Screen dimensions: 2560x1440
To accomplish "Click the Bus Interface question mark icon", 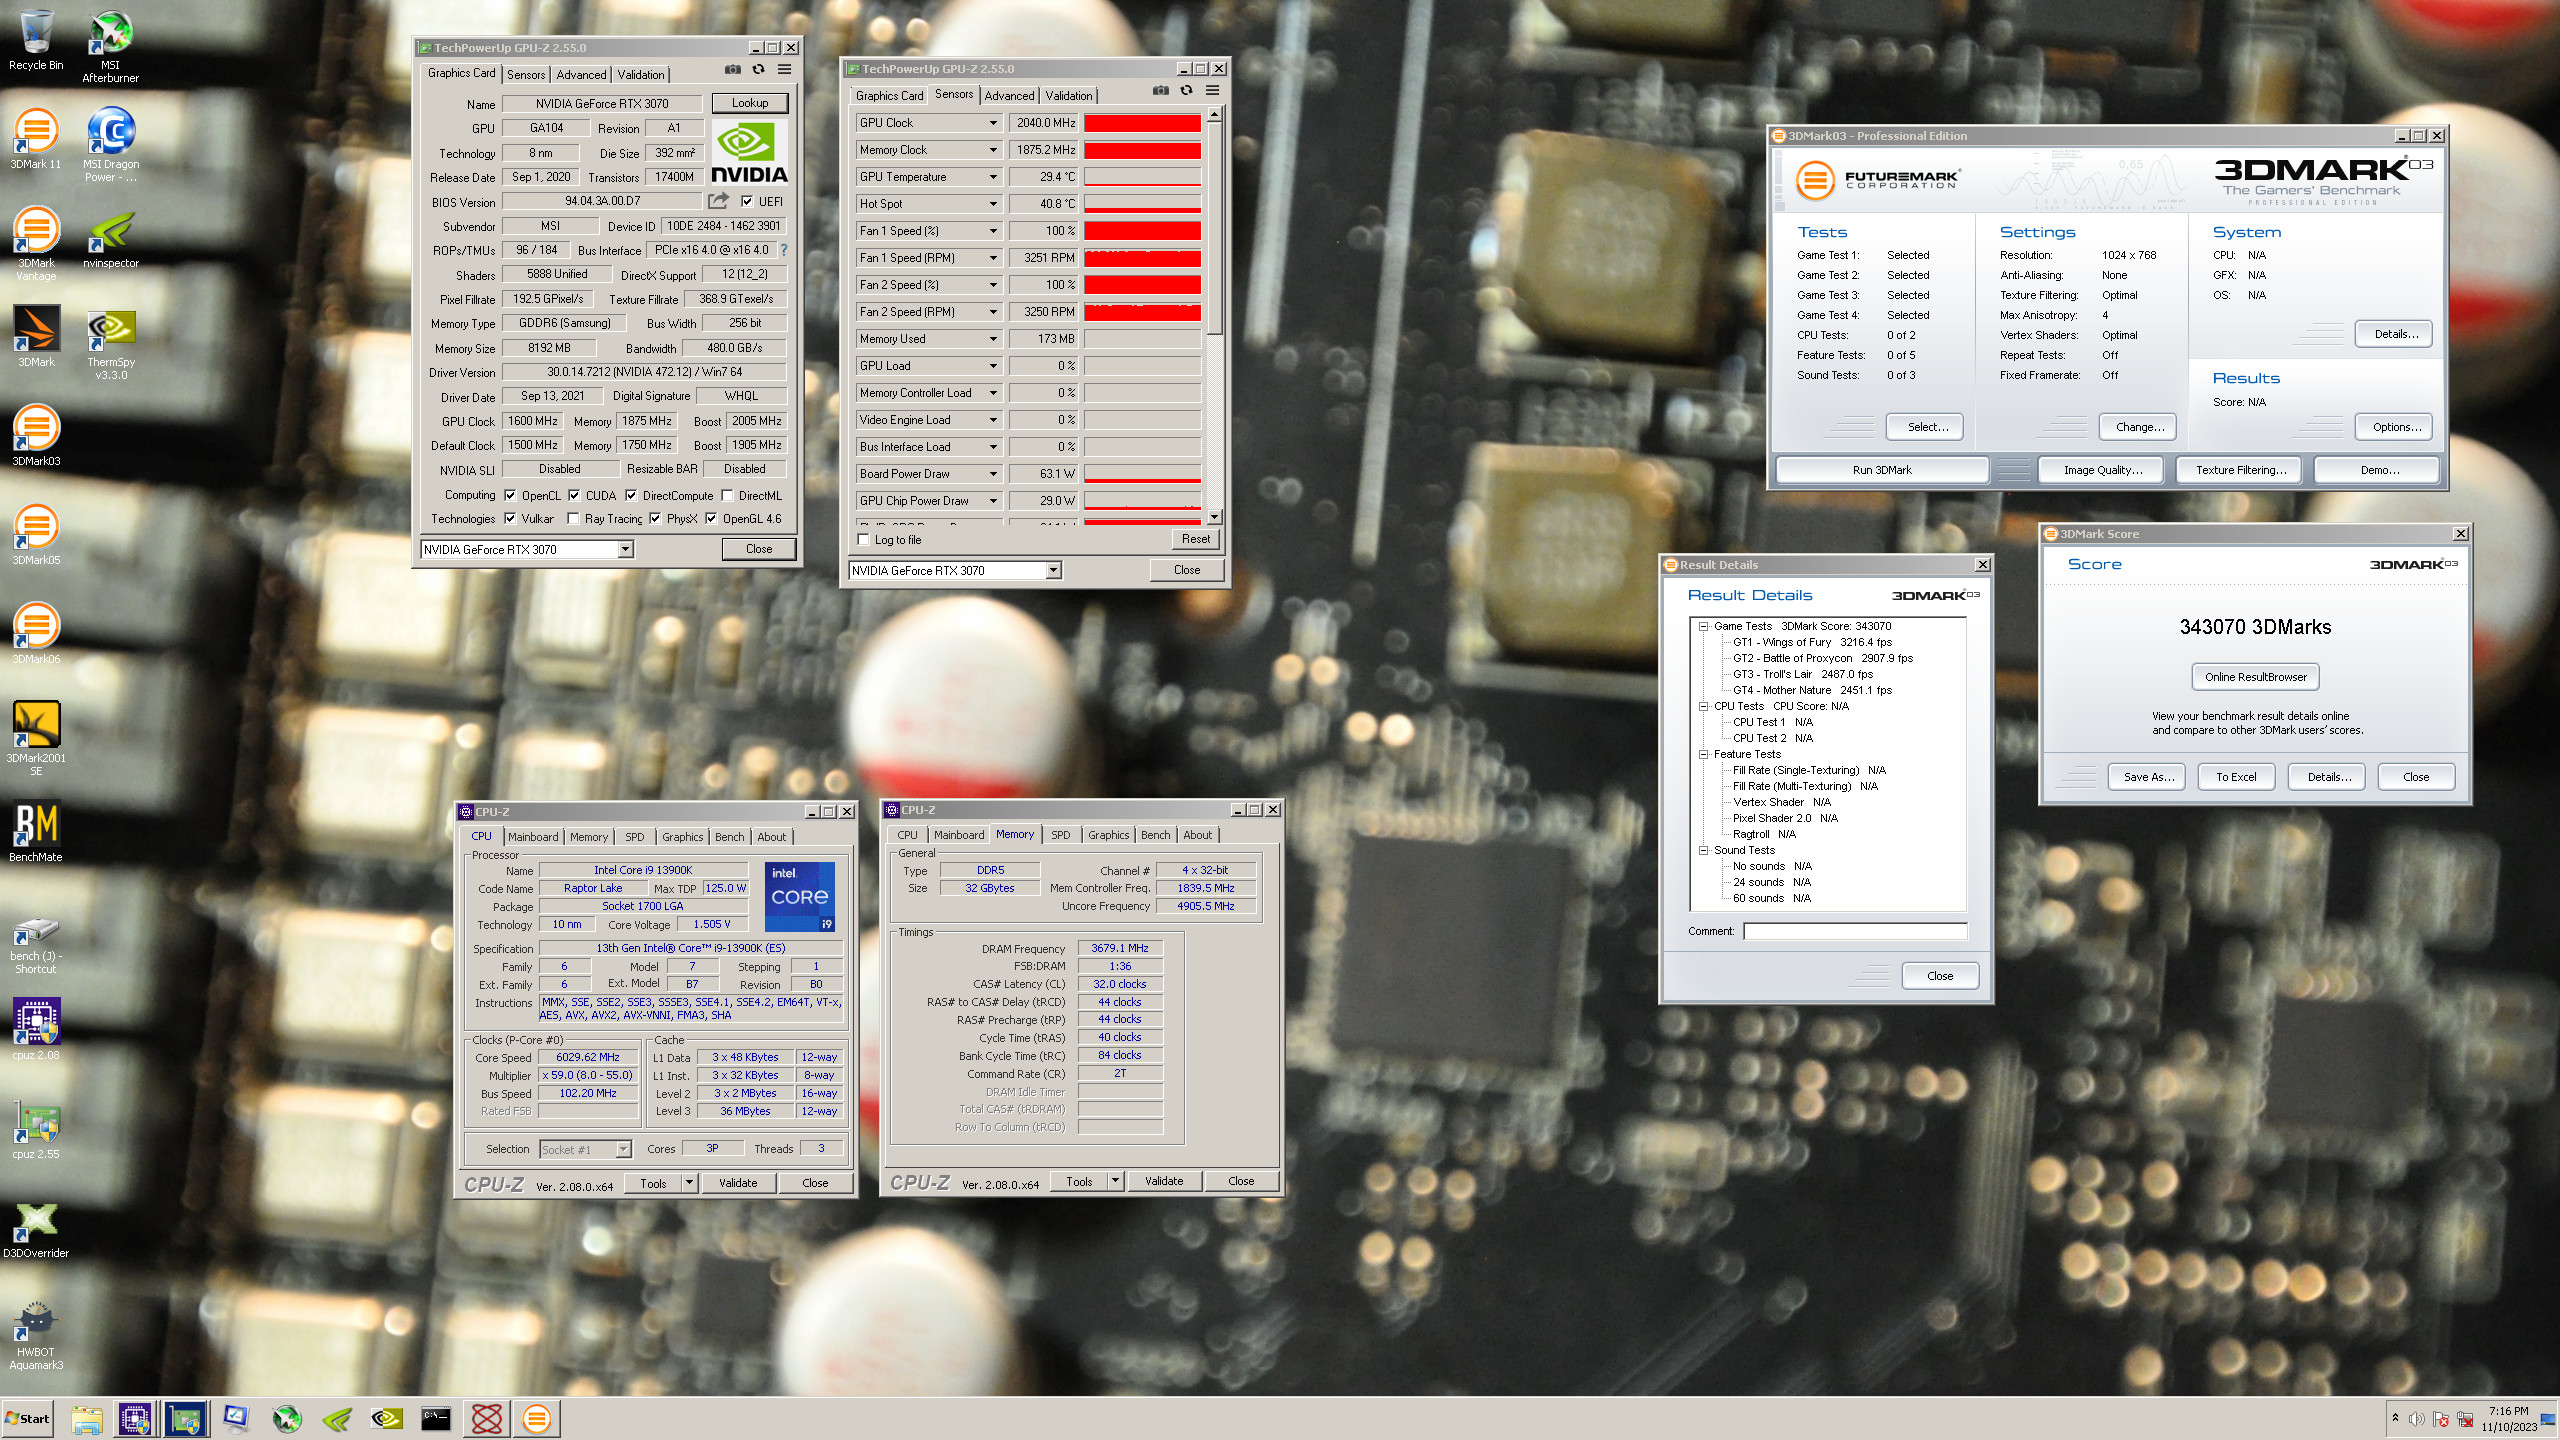I will pyautogui.click(x=783, y=250).
